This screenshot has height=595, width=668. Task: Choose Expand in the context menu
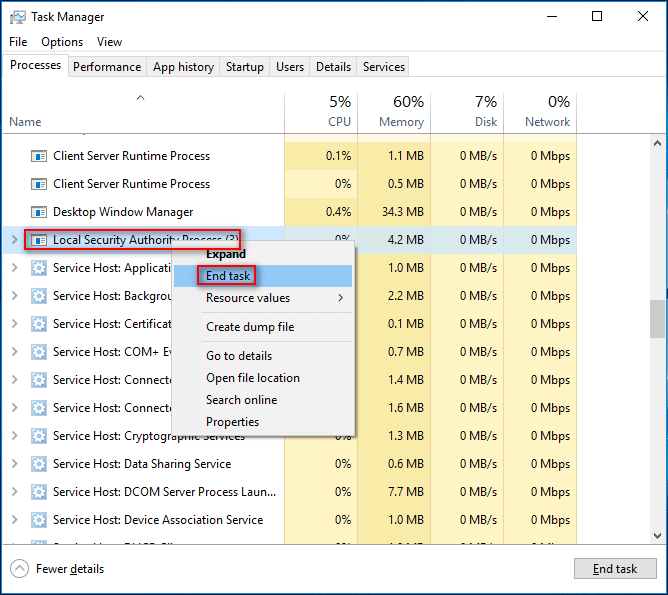click(263, 254)
